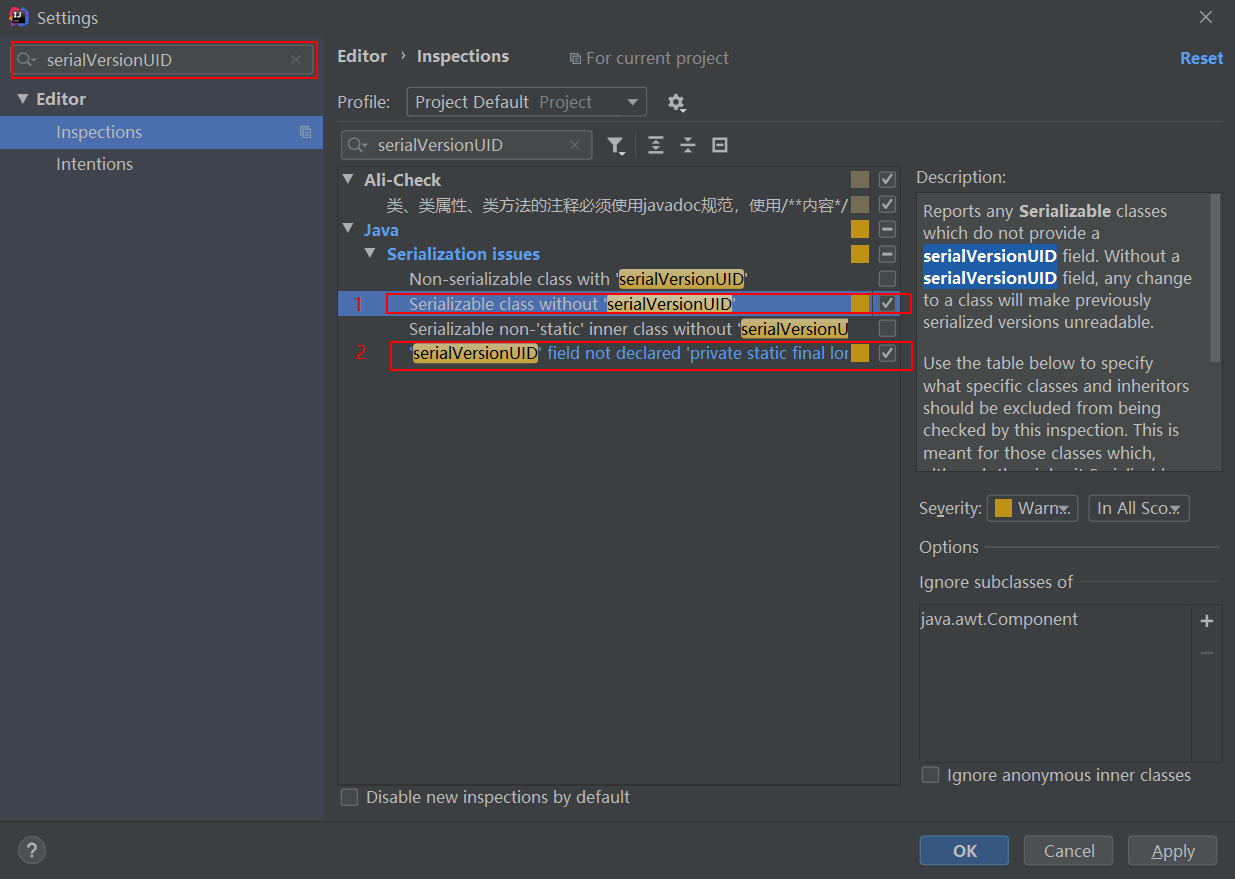Select Serializable non-'static' inner class row
This screenshot has width=1235, height=879.
click(619, 328)
